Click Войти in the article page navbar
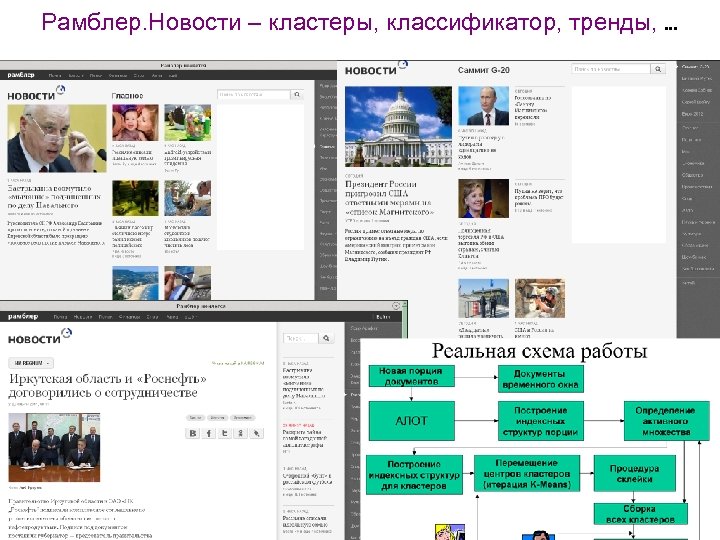The image size is (720, 540). tap(383, 317)
